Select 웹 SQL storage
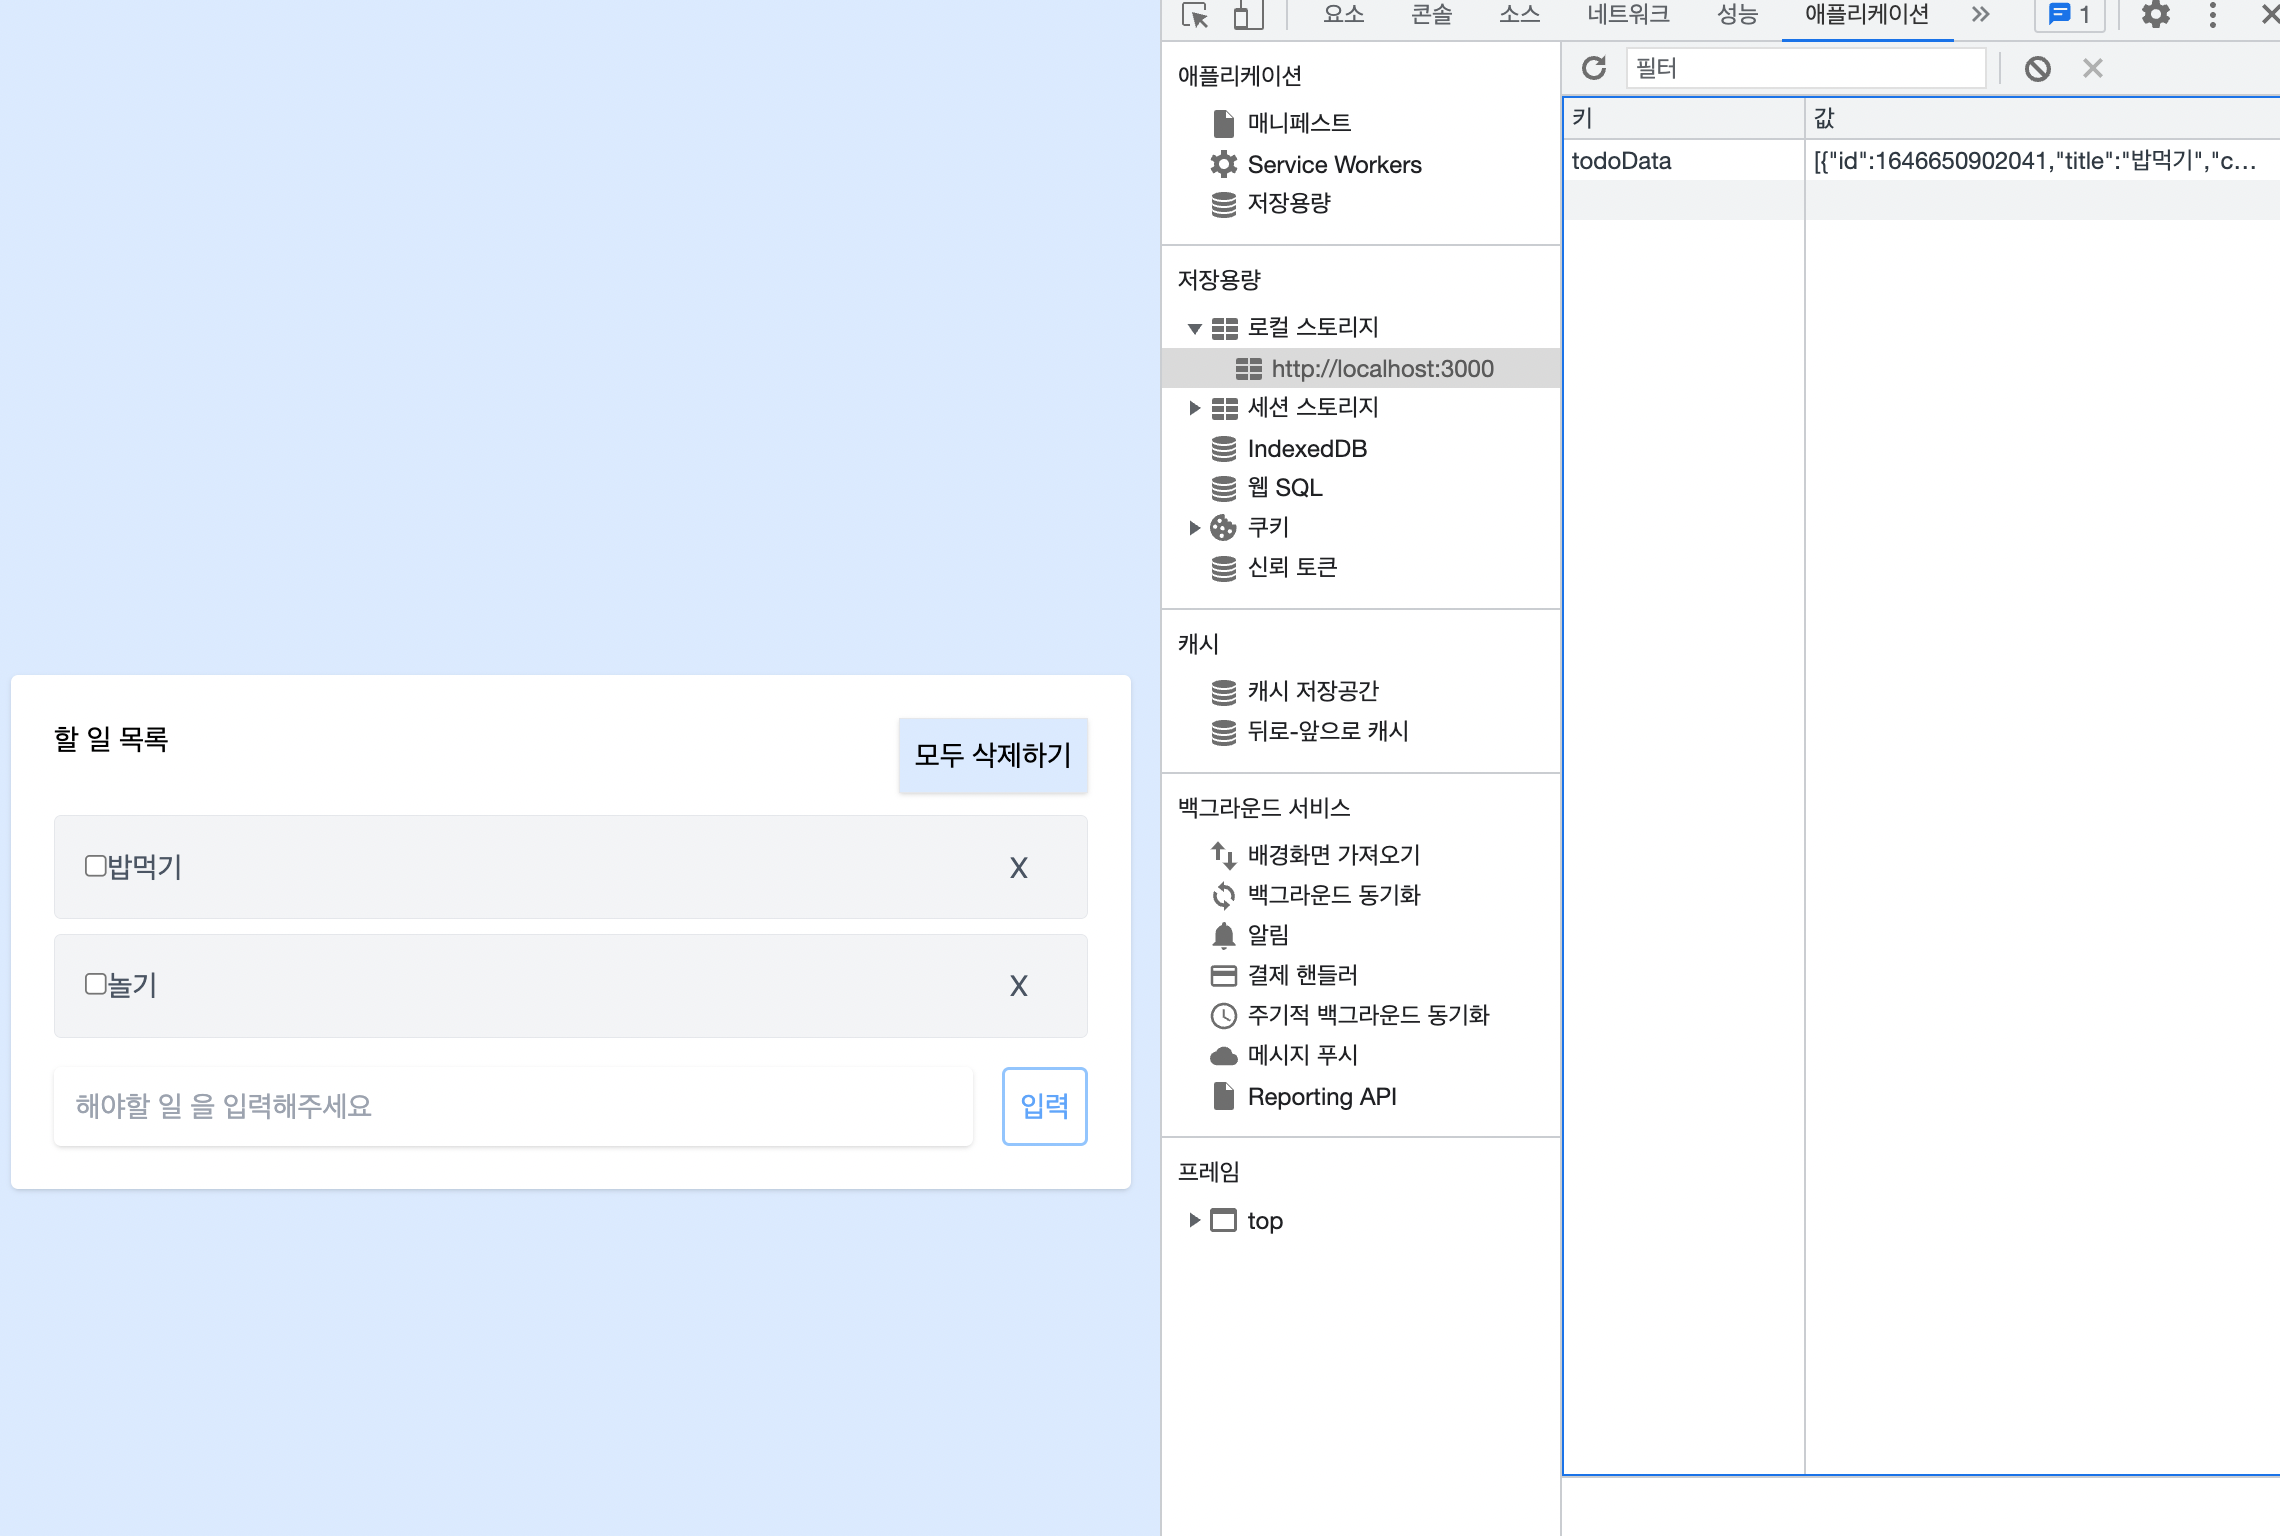The image size is (2280, 1536). [x=1285, y=488]
